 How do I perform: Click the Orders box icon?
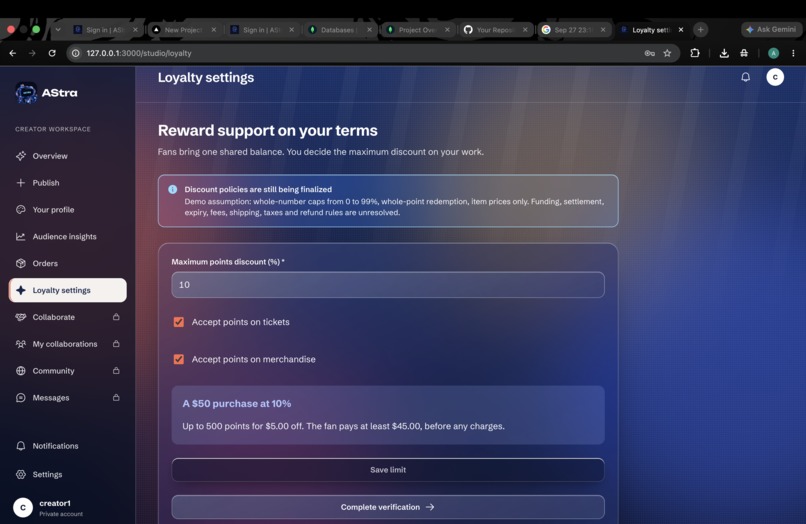21,263
